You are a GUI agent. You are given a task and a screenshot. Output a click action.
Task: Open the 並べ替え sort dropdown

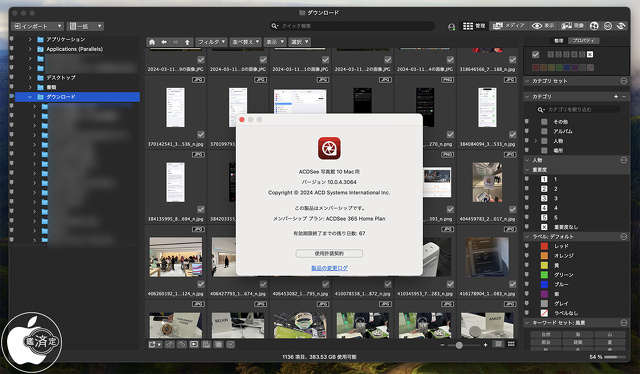pos(246,42)
